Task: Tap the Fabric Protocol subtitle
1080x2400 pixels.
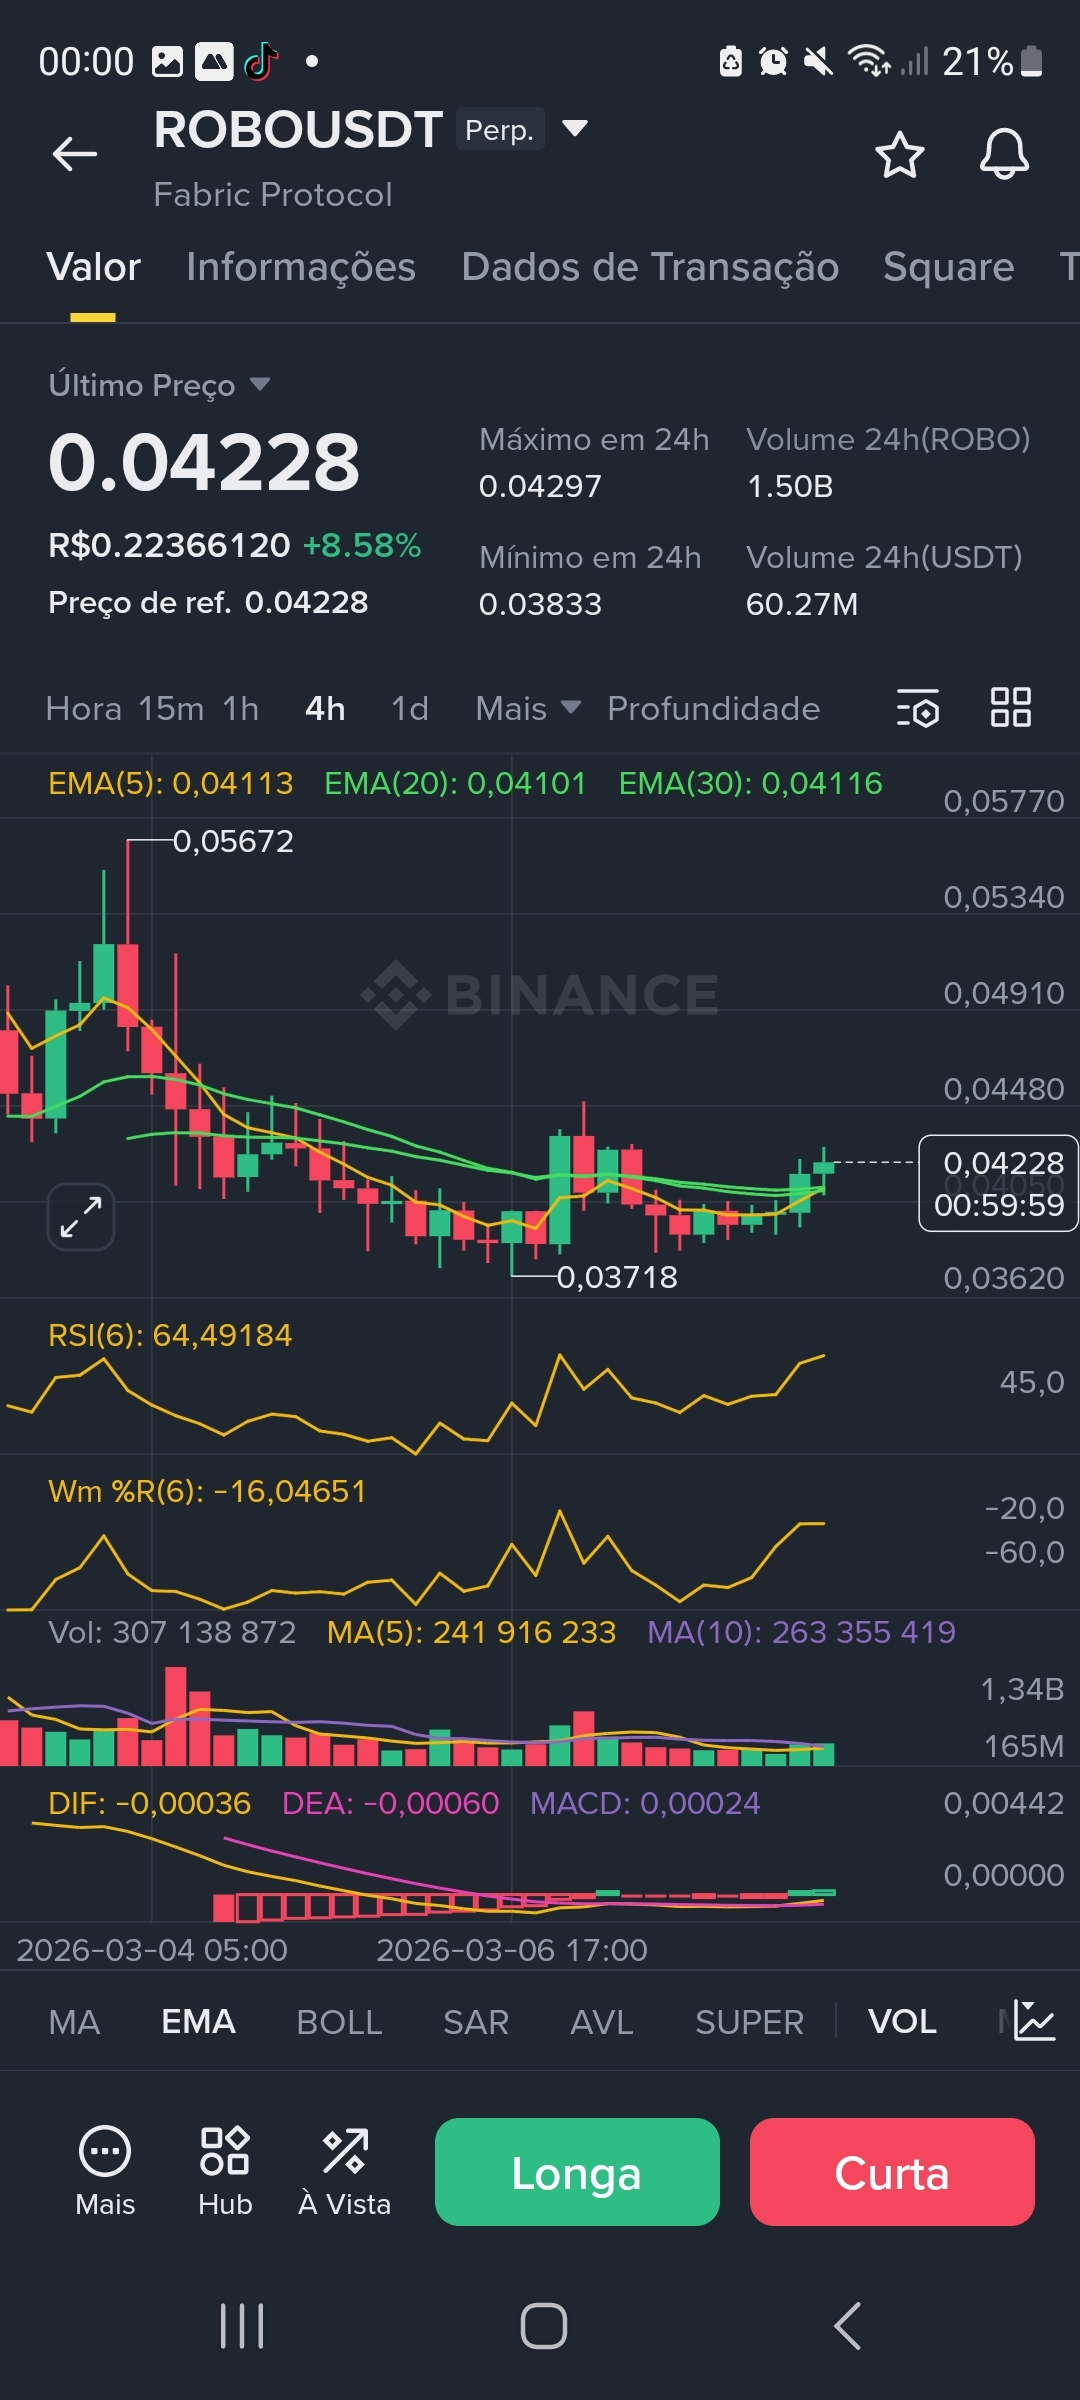Action: (x=273, y=194)
